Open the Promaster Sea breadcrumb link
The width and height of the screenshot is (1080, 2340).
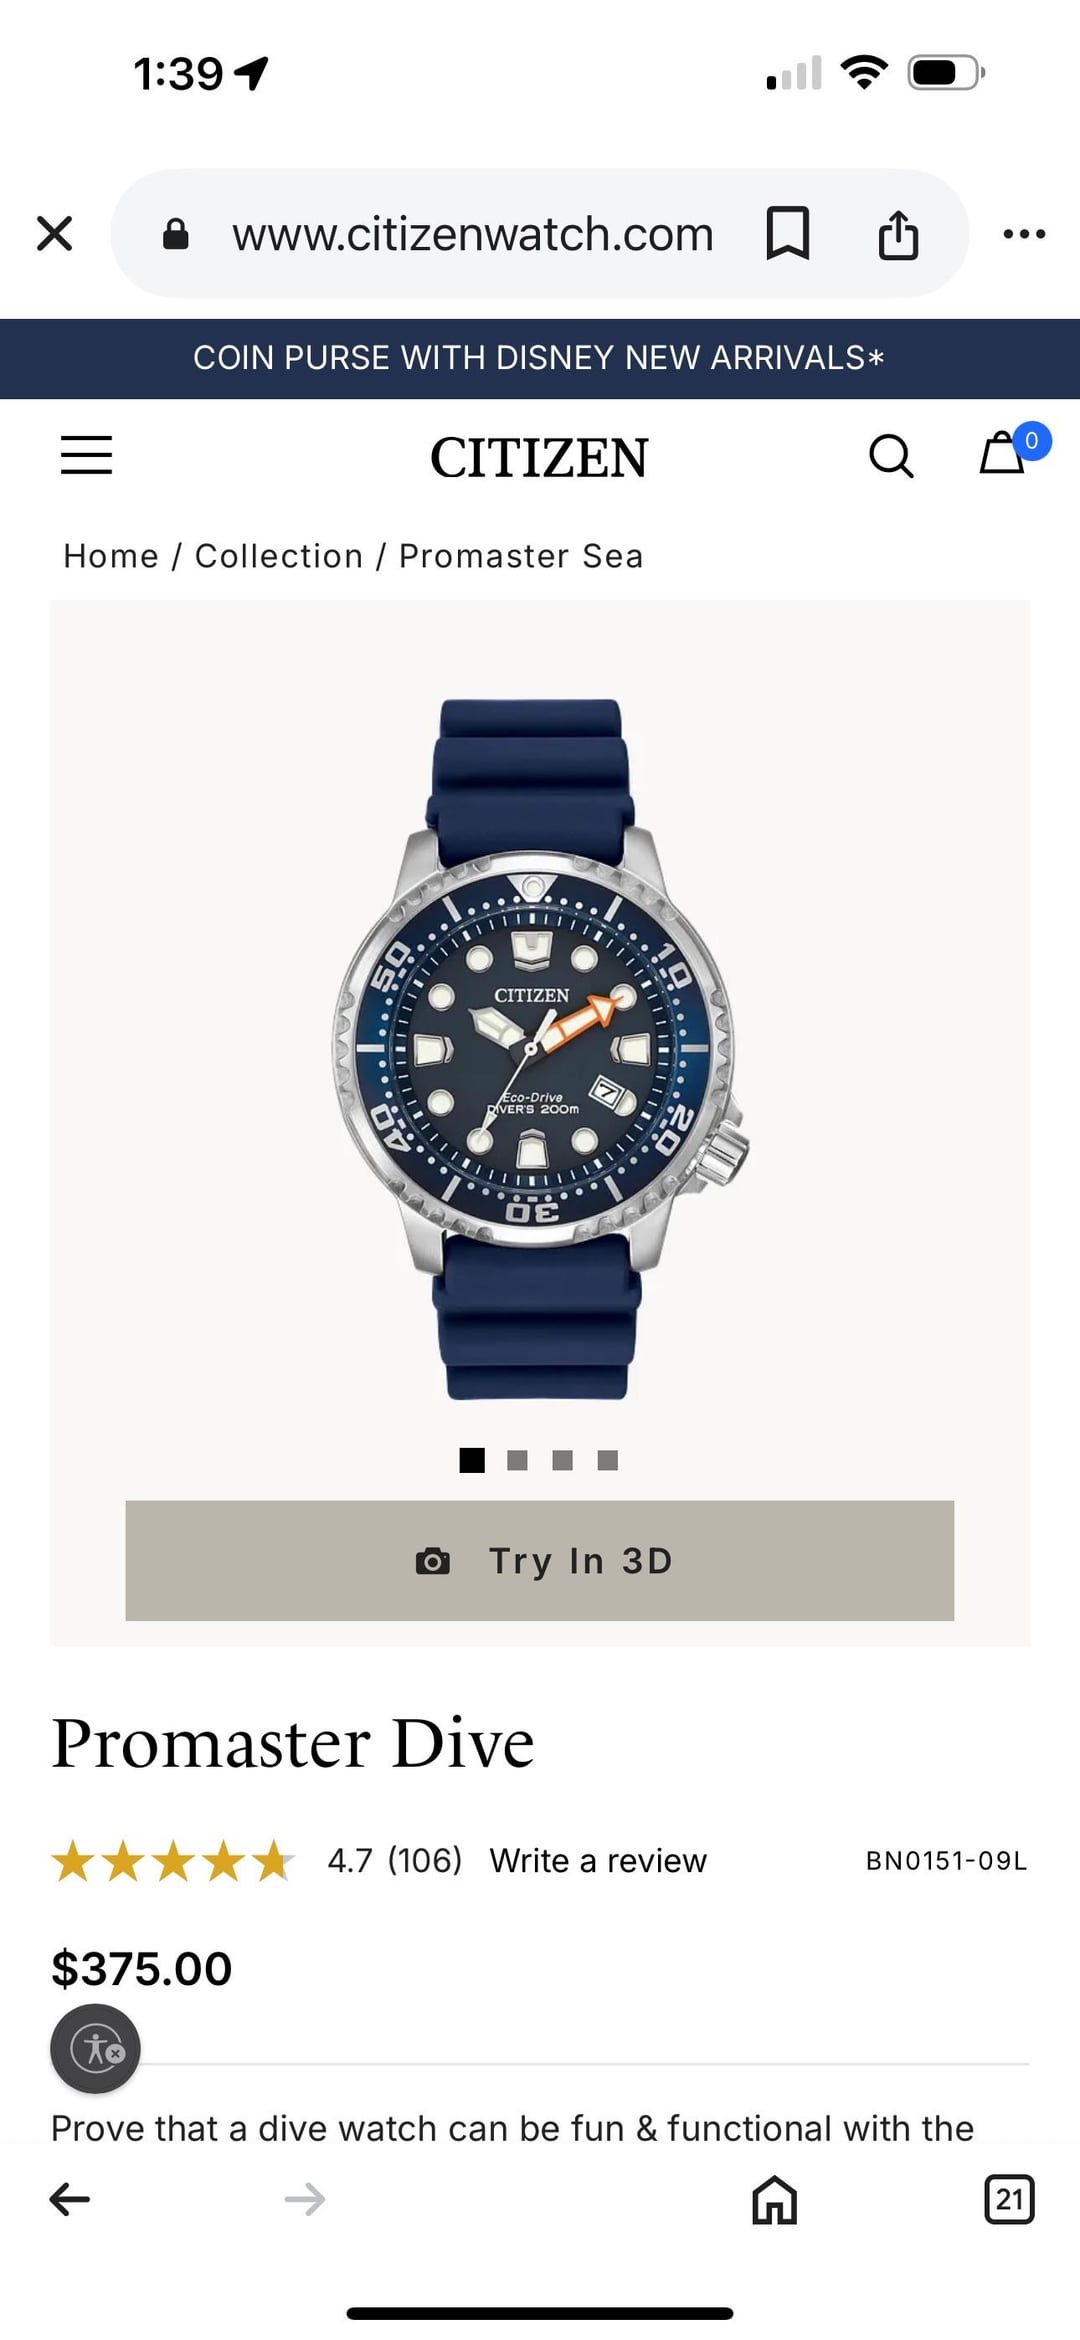[x=521, y=556]
